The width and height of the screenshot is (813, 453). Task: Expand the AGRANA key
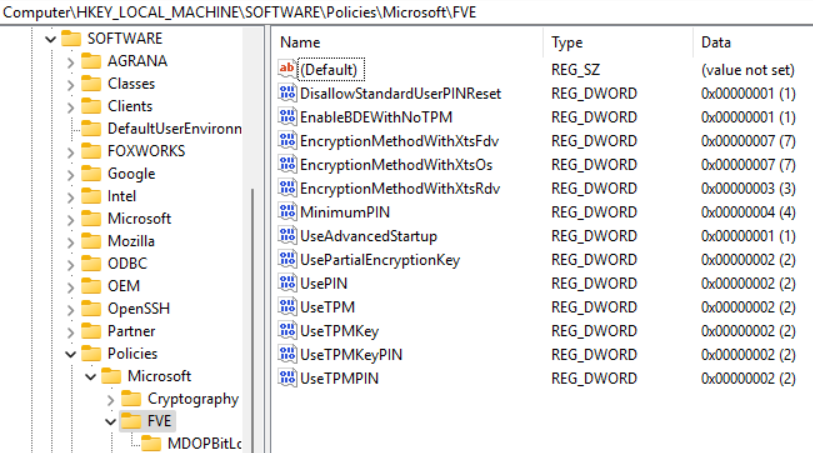tap(71, 63)
